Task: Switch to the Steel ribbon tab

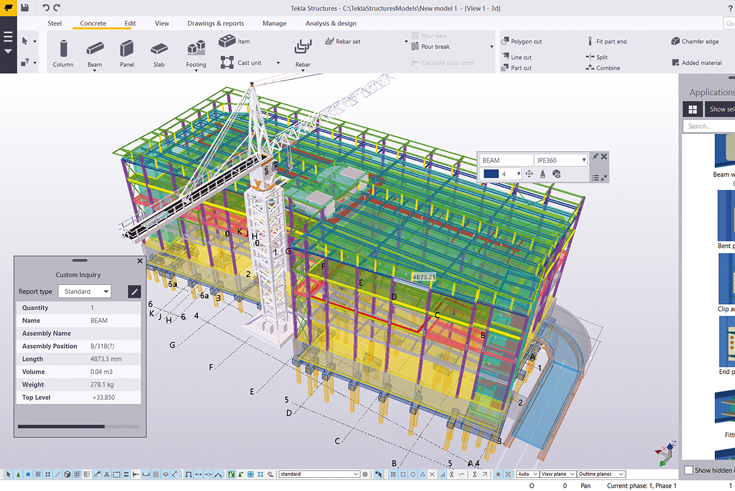Action: [x=55, y=23]
